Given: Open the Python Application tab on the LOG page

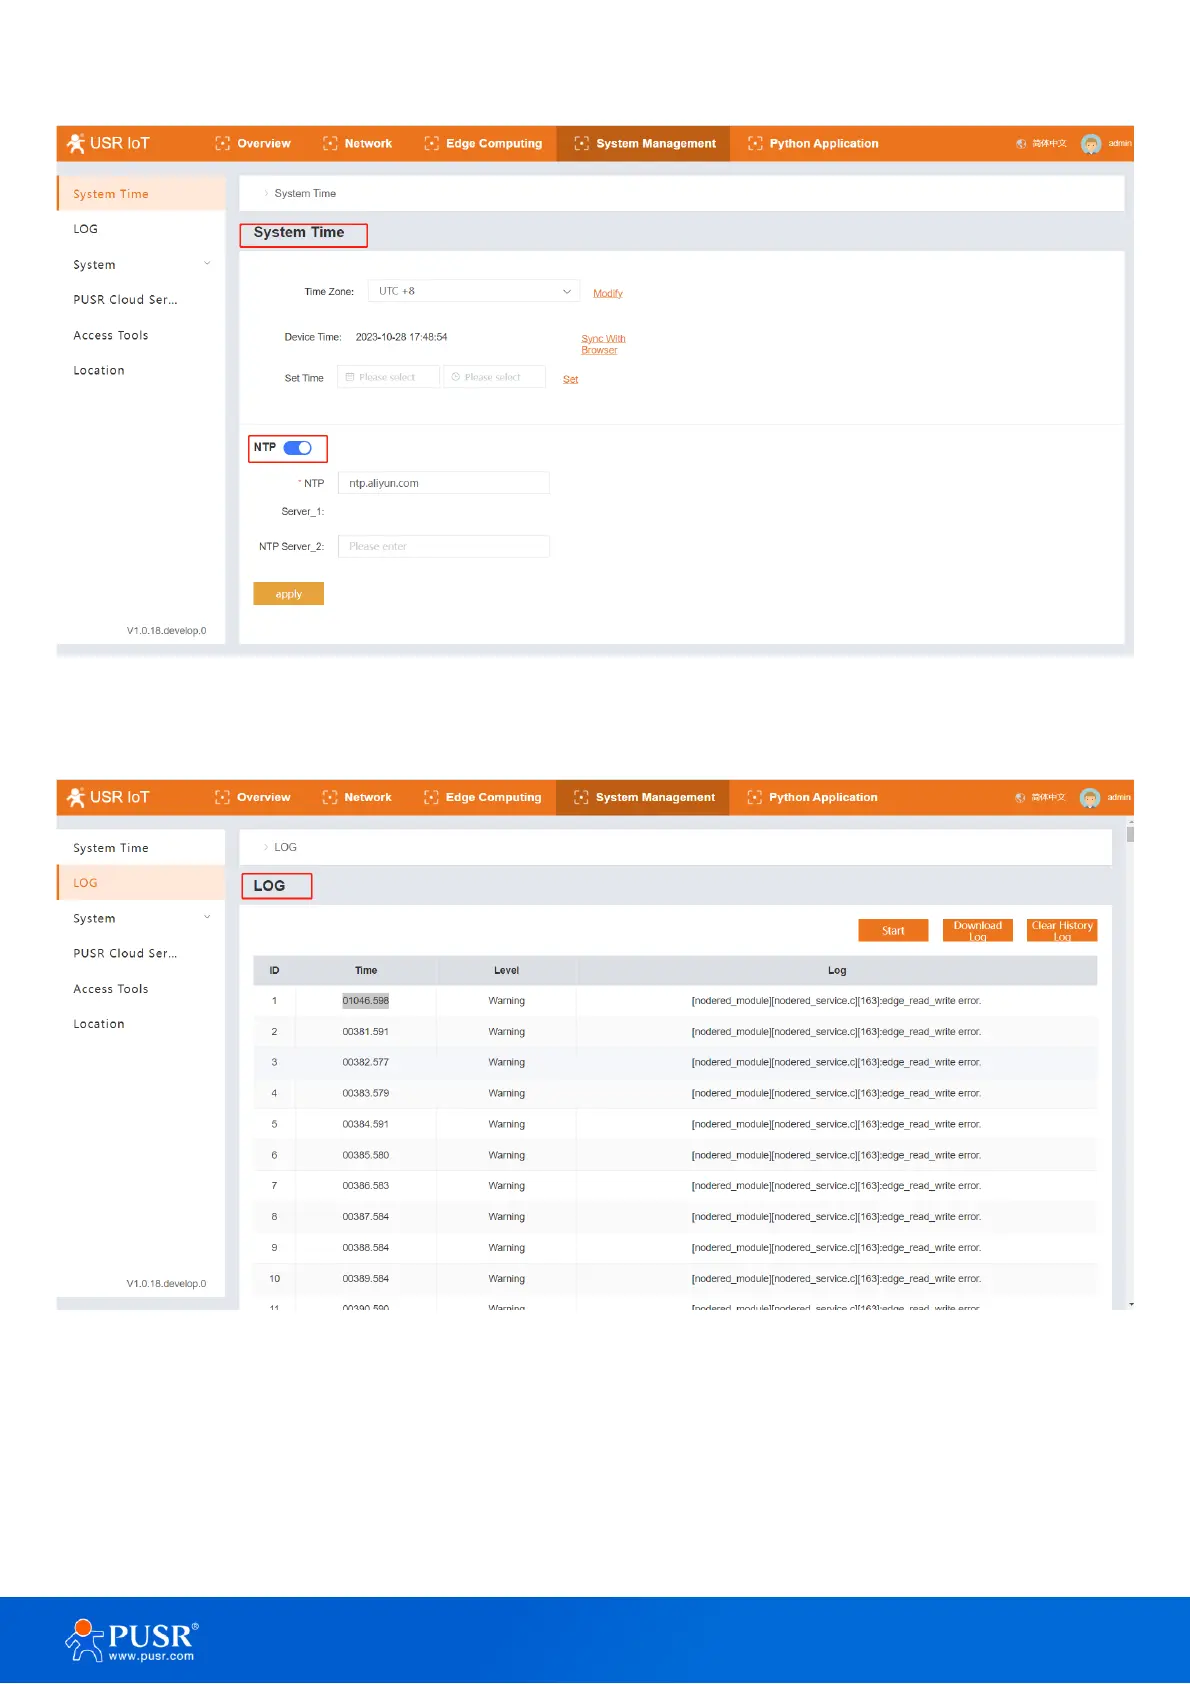Looking at the screenshot, I should pyautogui.click(x=812, y=798).
